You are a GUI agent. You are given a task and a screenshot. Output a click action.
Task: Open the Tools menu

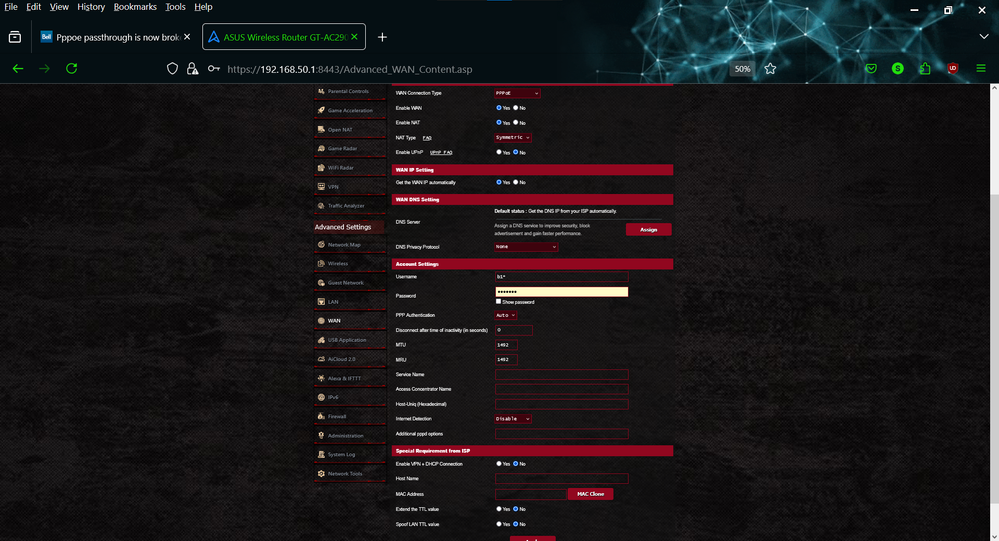tap(175, 7)
